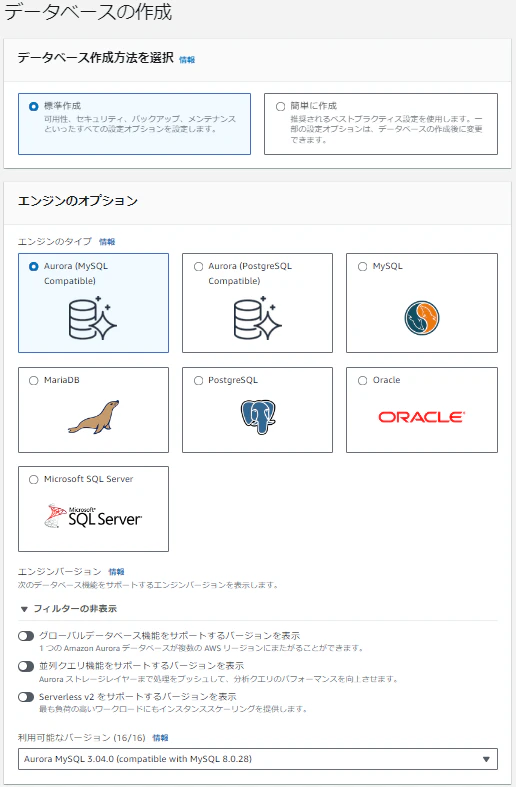The image size is (516, 787).
Task: Select the MariaDB engine radio button
Action: tap(34, 380)
